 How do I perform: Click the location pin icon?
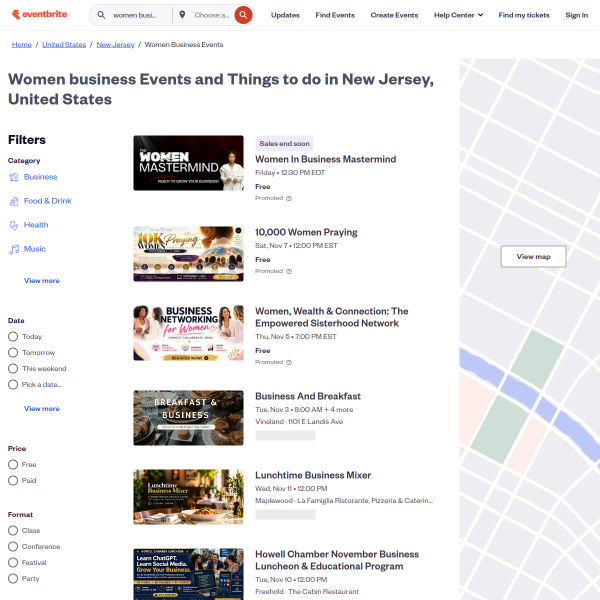coord(183,15)
